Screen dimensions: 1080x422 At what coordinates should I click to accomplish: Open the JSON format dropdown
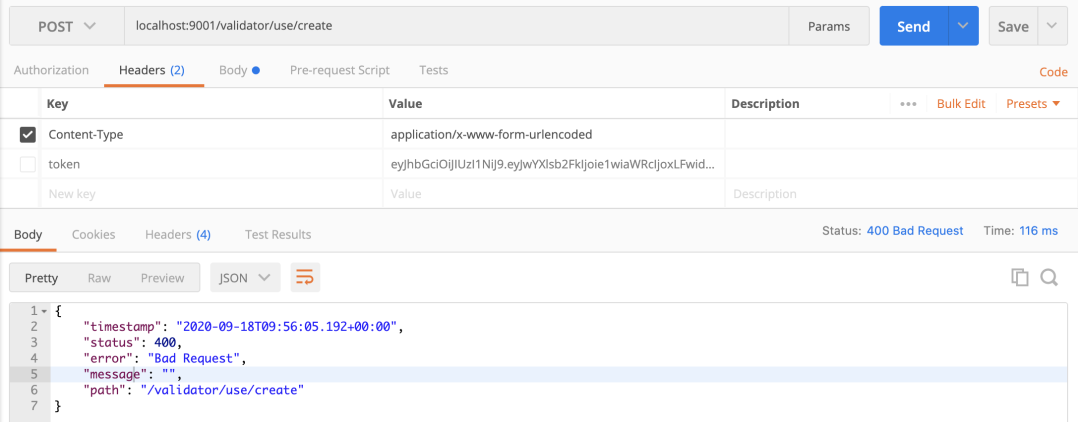tap(244, 278)
